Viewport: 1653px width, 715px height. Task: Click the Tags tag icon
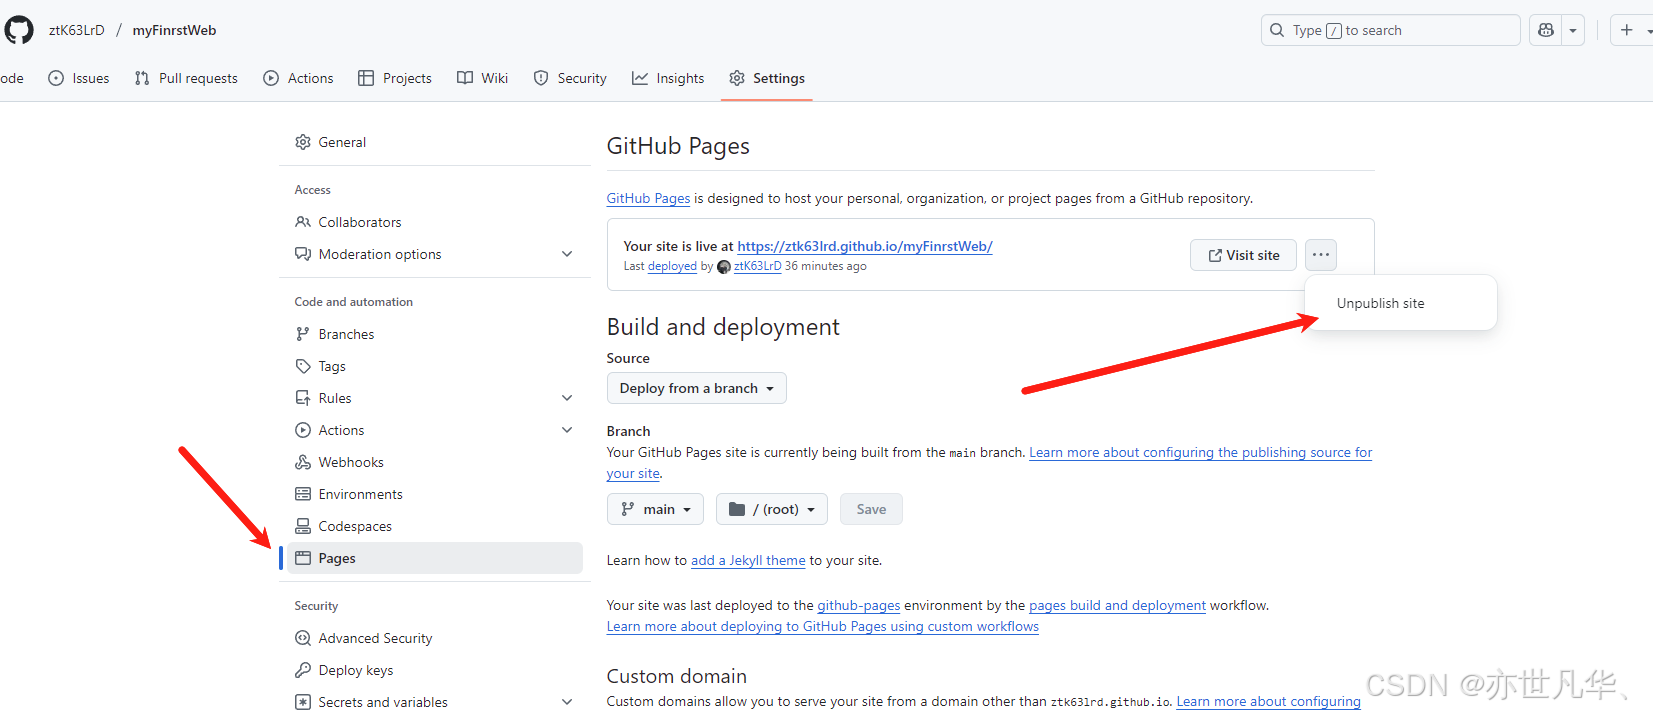click(x=303, y=366)
